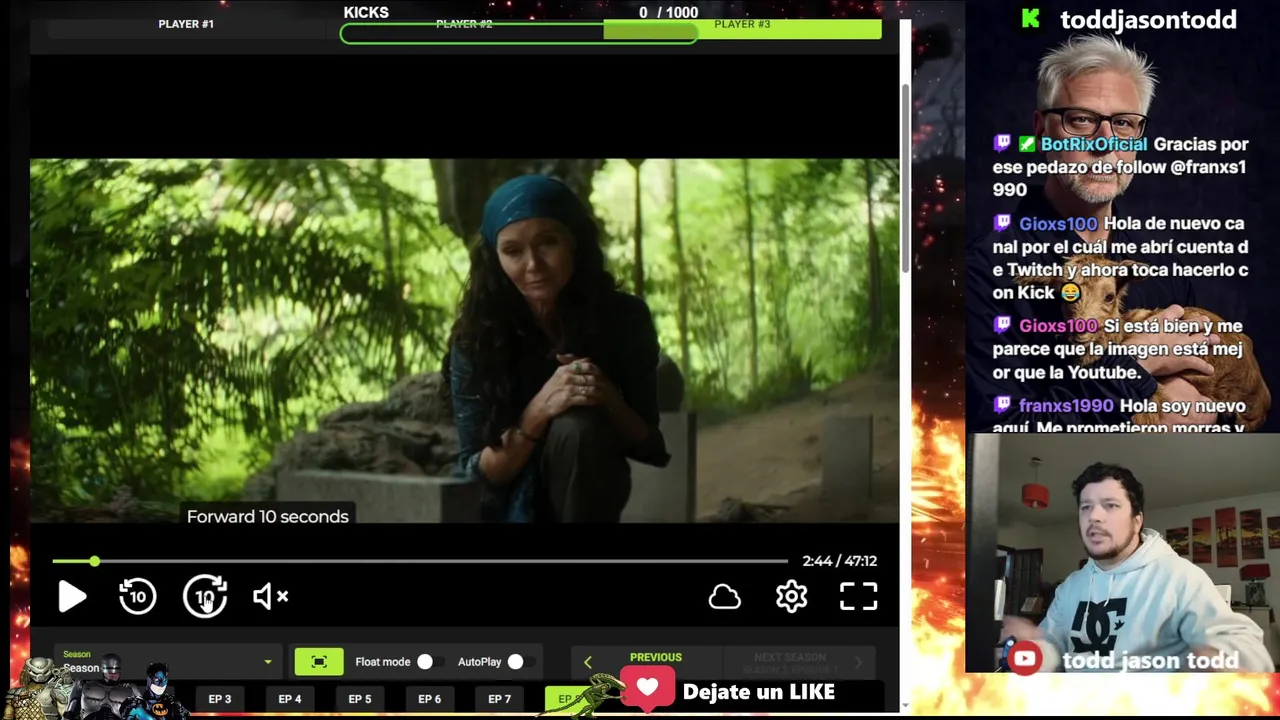Viewport: 1280px width, 720px height.
Task: Skip forward 10 seconds
Action: click(x=205, y=597)
